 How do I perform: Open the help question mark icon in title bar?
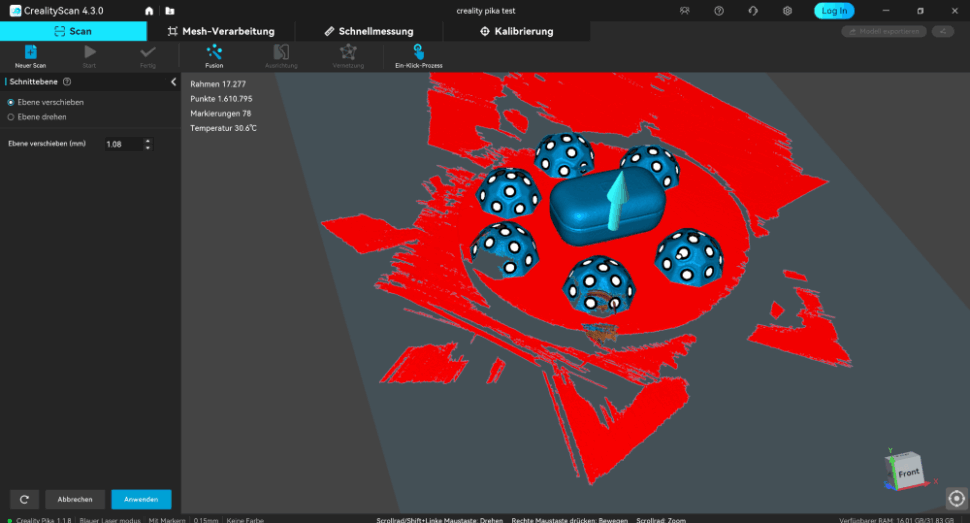719,11
